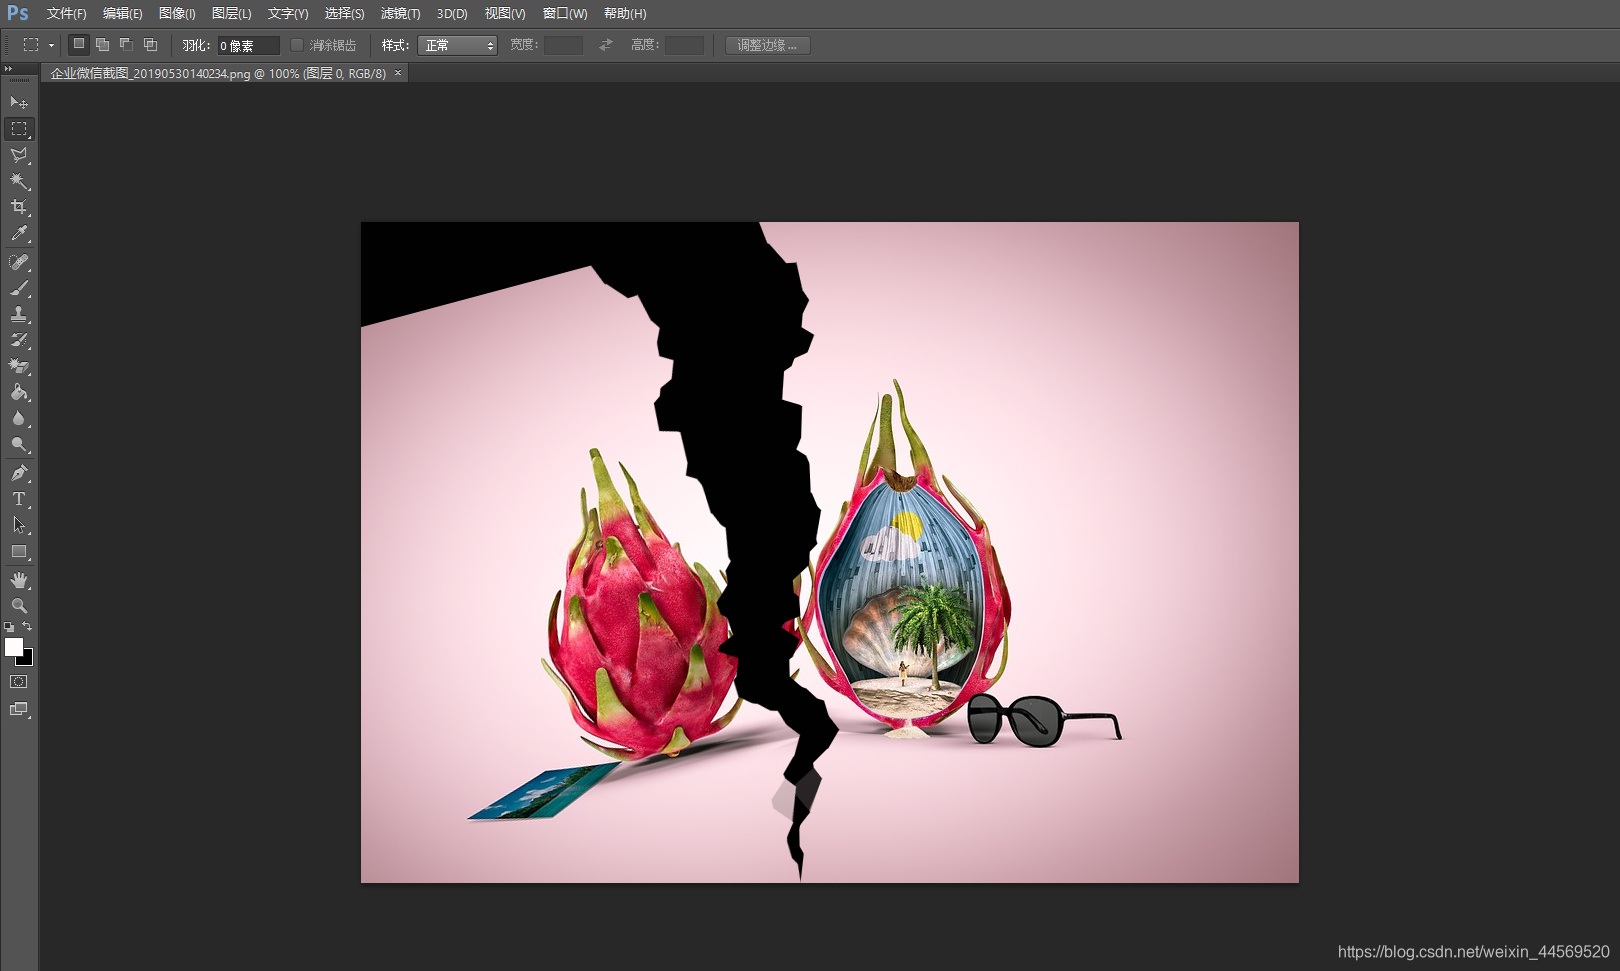Open the 3D(D) menu
Image resolution: width=1620 pixels, height=971 pixels.
pyautogui.click(x=452, y=13)
